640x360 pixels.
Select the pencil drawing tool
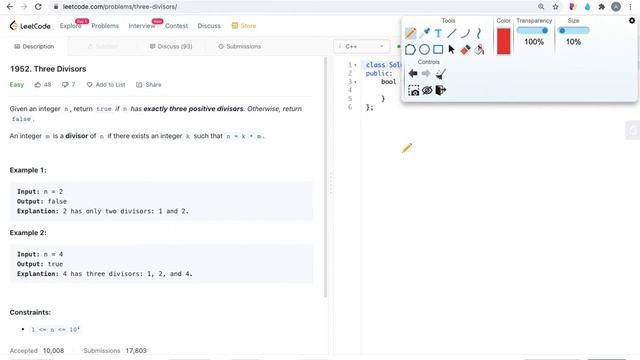[x=411, y=33]
